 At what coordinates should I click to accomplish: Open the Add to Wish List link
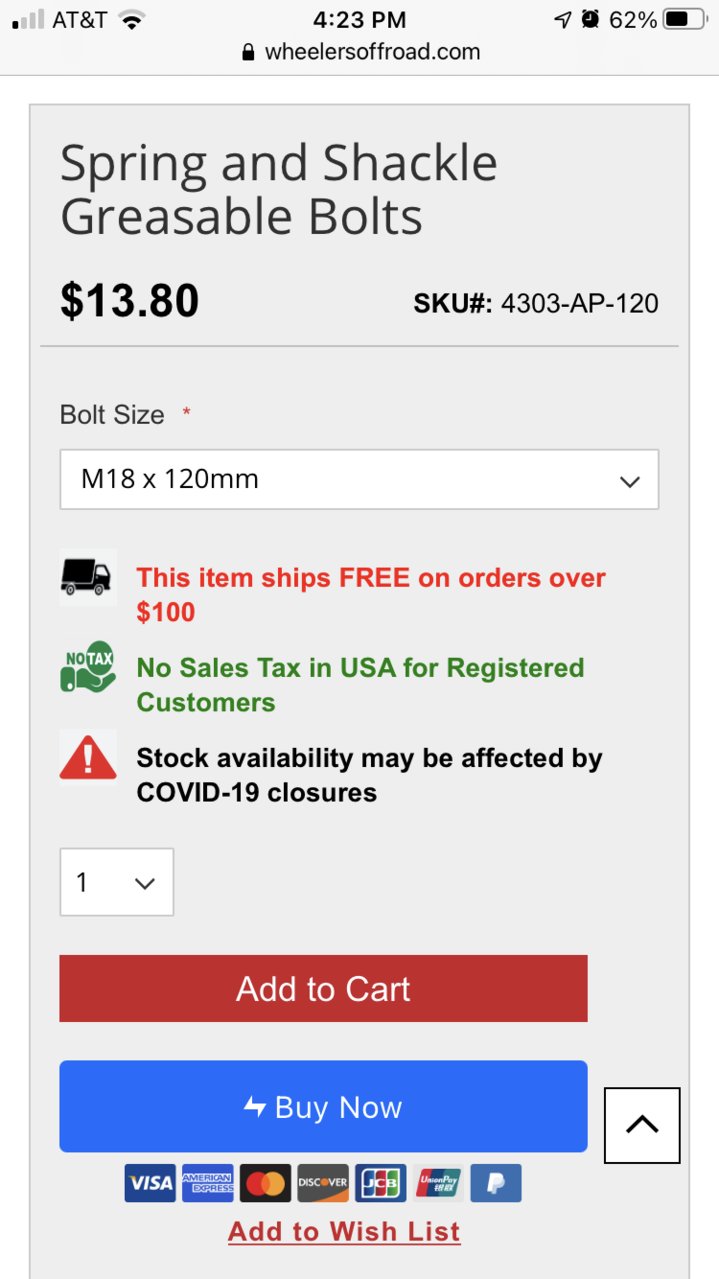point(344,1231)
